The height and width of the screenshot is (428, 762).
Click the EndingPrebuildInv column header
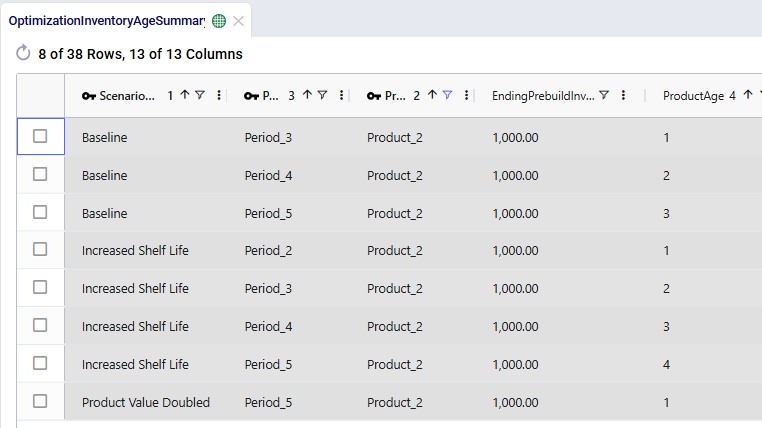point(543,96)
